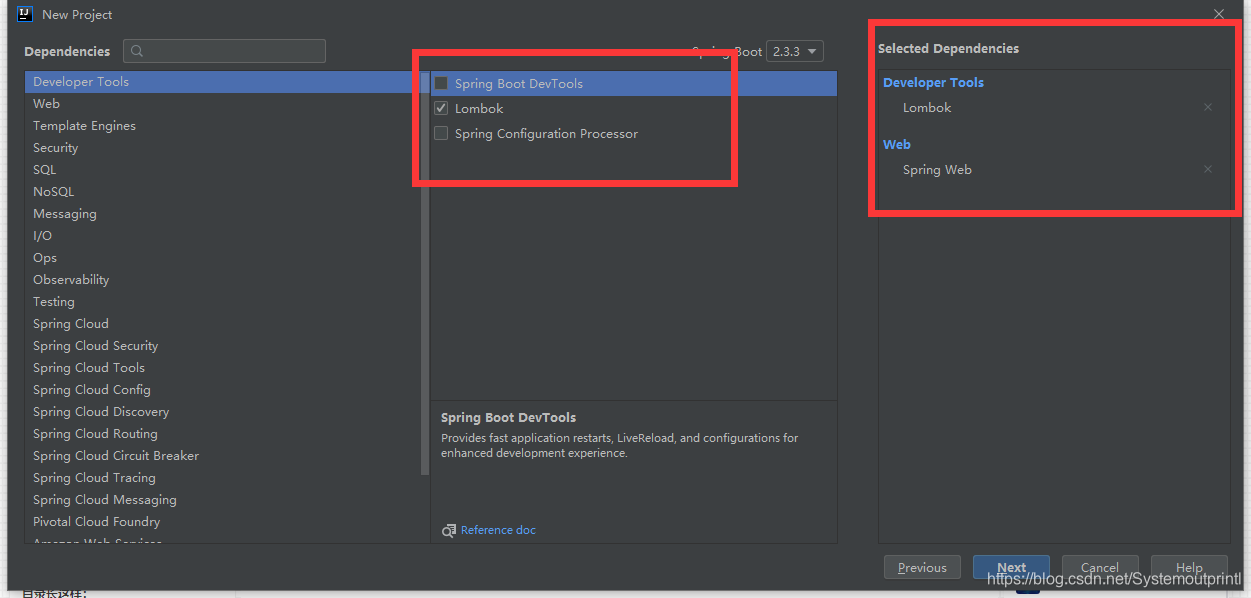This screenshot has height=598, width=1251.
Task: Check the Spring Boot DevTools checkbox
Action: [441, 83]
